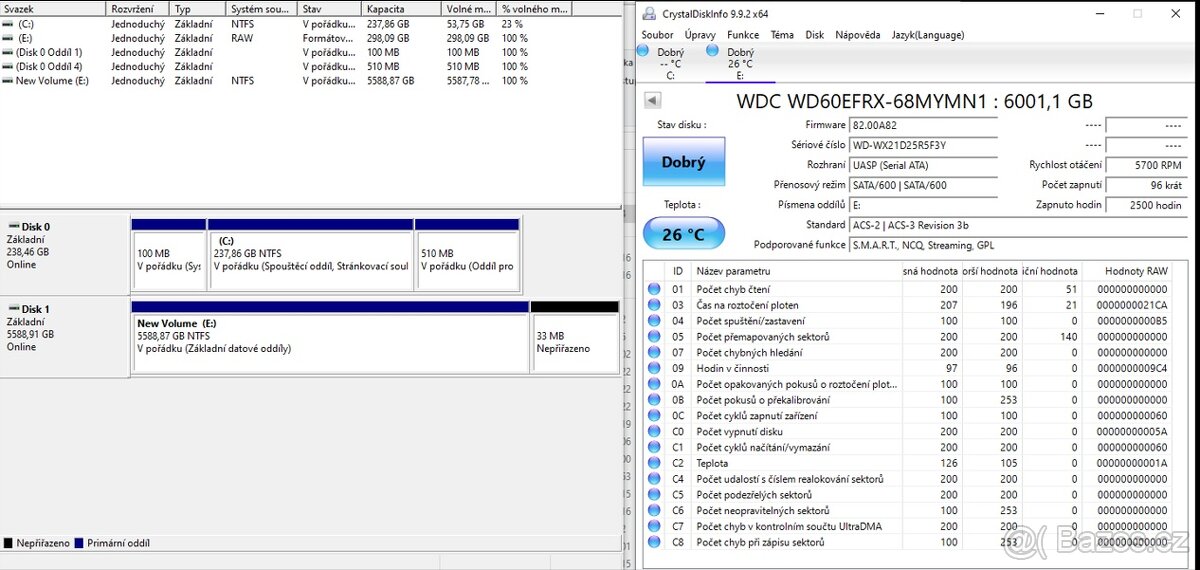Click the 26 °C temperature button
This screenshot has width=1200, height=570.
click(683, 235)
